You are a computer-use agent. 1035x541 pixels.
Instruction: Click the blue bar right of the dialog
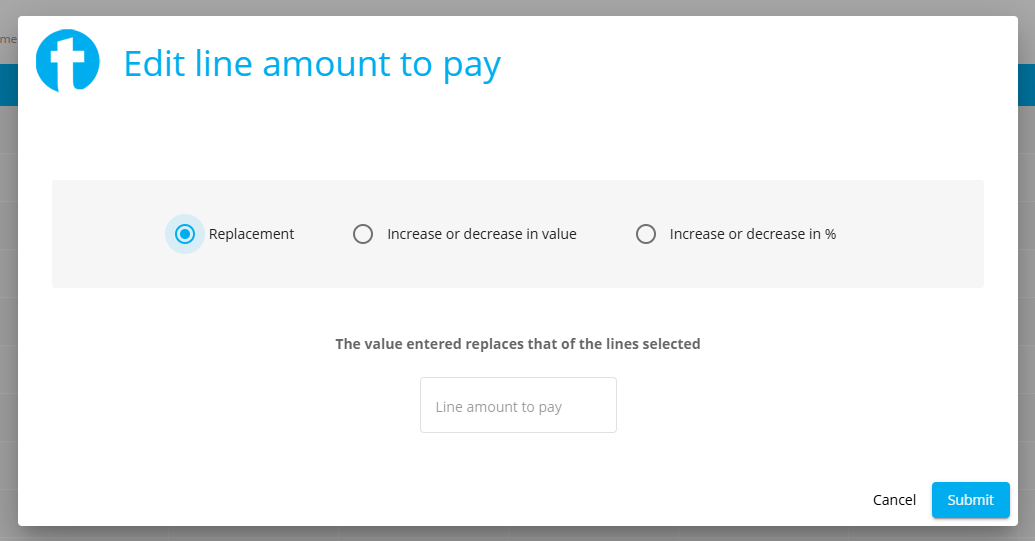tap(1026, 85)
